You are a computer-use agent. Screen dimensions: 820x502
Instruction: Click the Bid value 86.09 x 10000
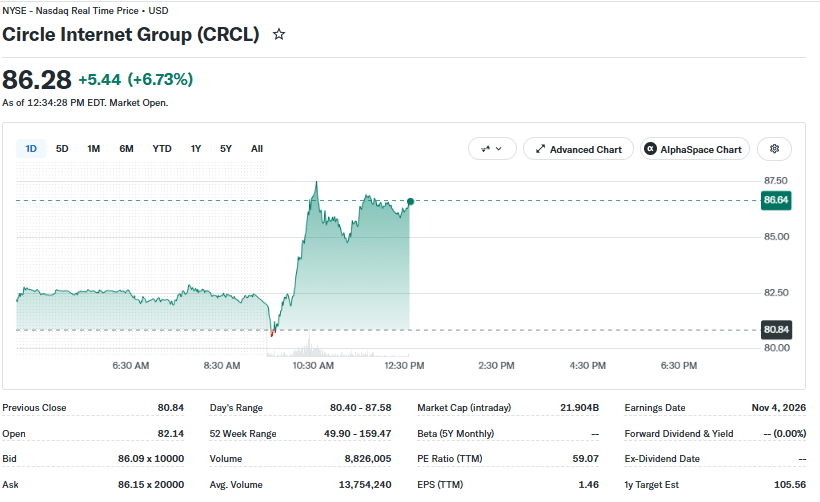[x=151, y=459]
